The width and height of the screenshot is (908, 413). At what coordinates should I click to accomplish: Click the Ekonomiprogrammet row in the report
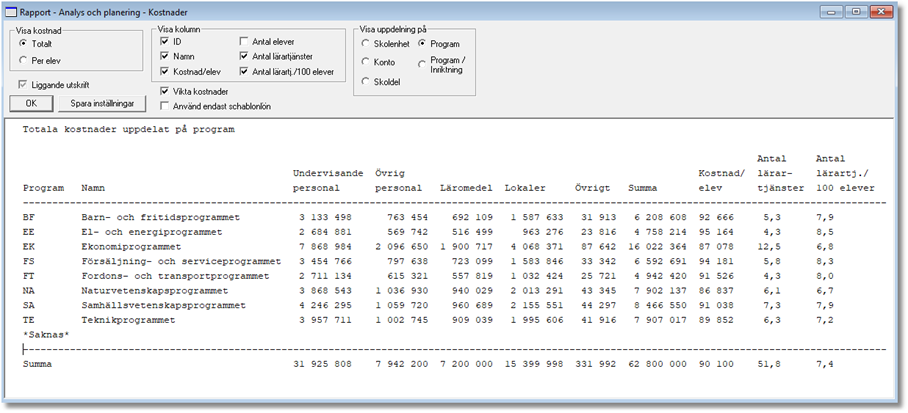coord(131,246)
